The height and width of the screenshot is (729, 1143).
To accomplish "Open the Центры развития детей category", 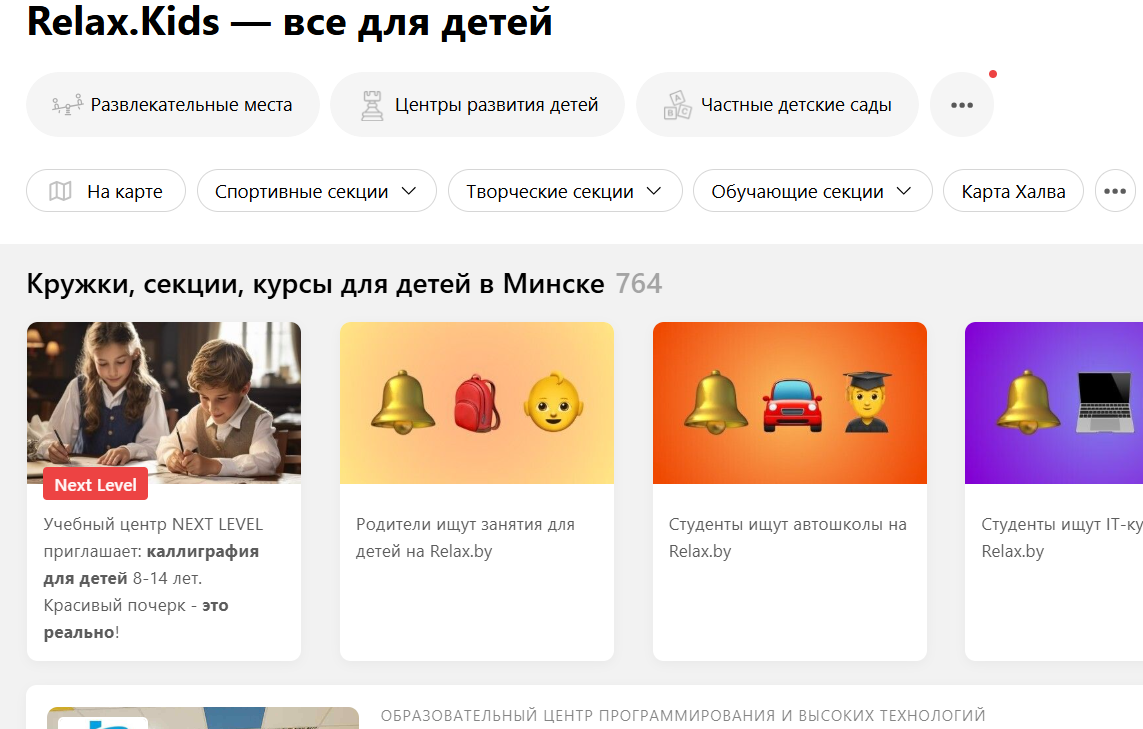I will (477, 104).
